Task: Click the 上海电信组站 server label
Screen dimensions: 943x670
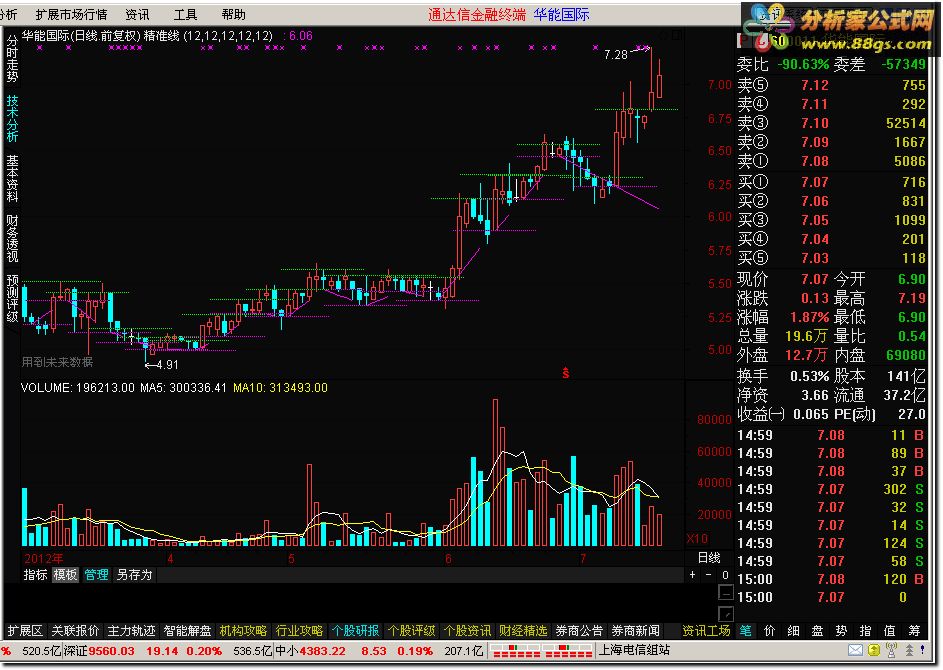Action: [x=634, y=651]
